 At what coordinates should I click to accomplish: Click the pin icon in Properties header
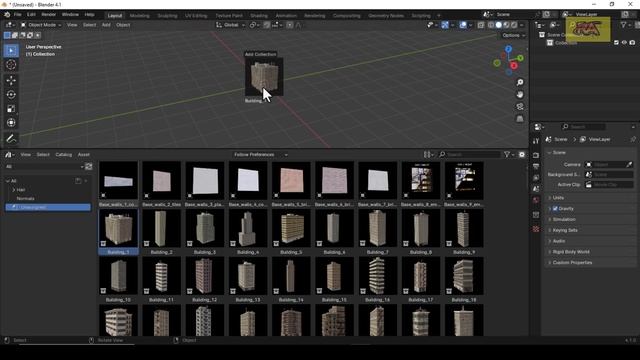pos(633,139)
